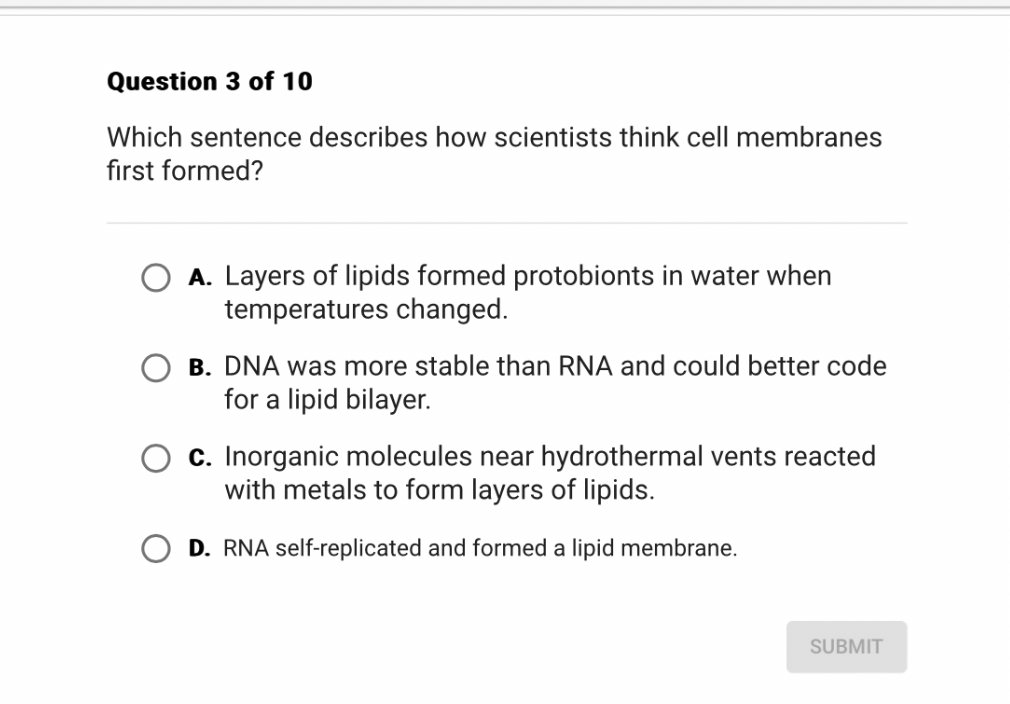Submit your selected answer
Viewport: 1010px width, 704px height.
point(846,646)
